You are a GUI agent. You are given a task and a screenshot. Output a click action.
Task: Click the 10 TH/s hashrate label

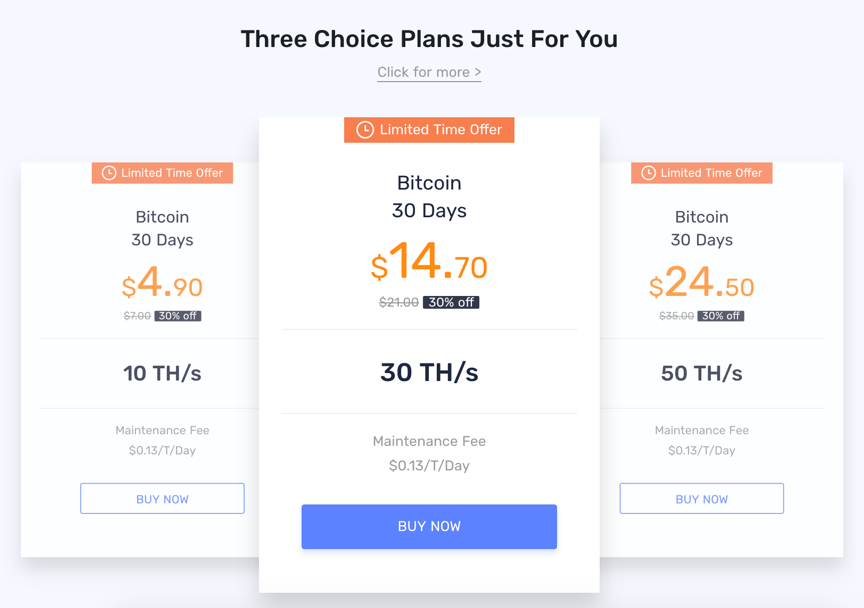click(x=162, y=373)
